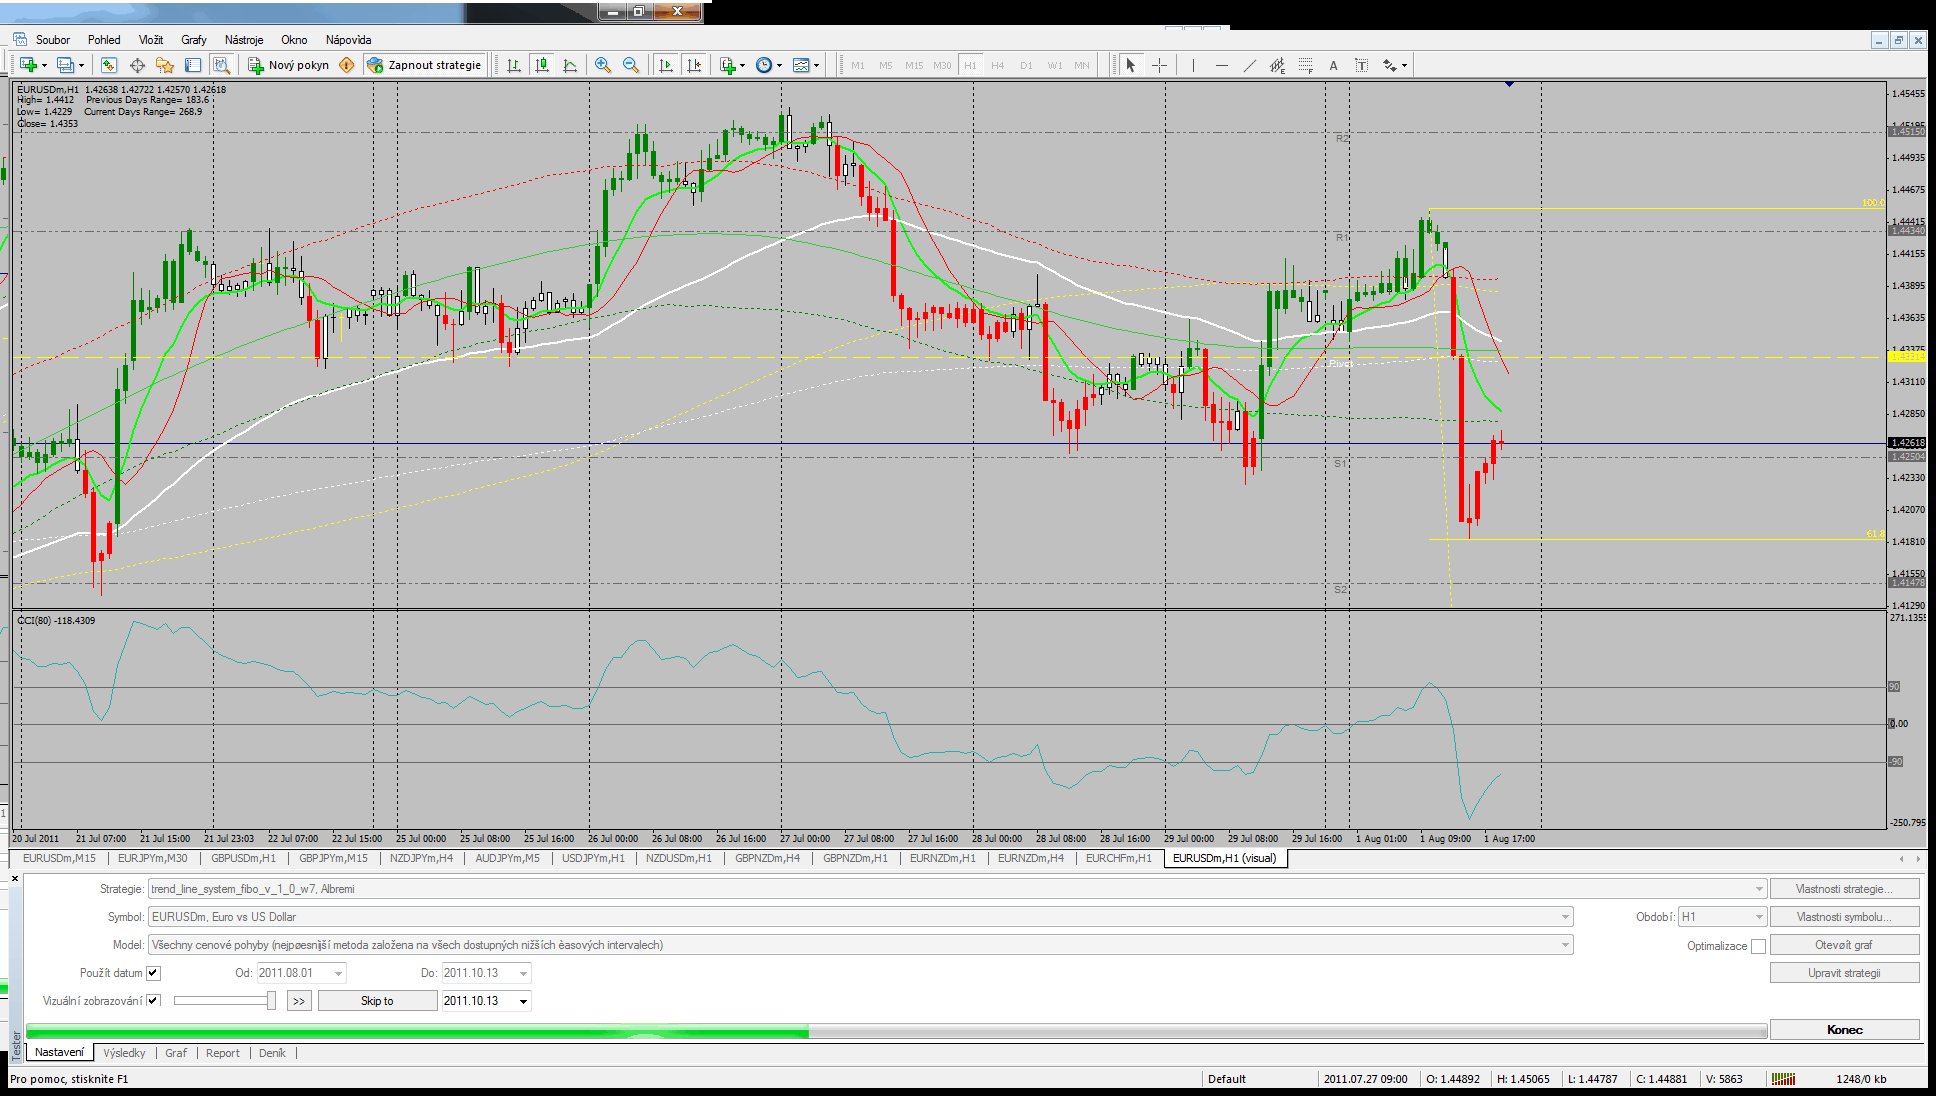The height and width of the screenshot is (1096, 1936).
Task: Expand the Templates toolbar dropdown arrow
Action: point(817,66)
